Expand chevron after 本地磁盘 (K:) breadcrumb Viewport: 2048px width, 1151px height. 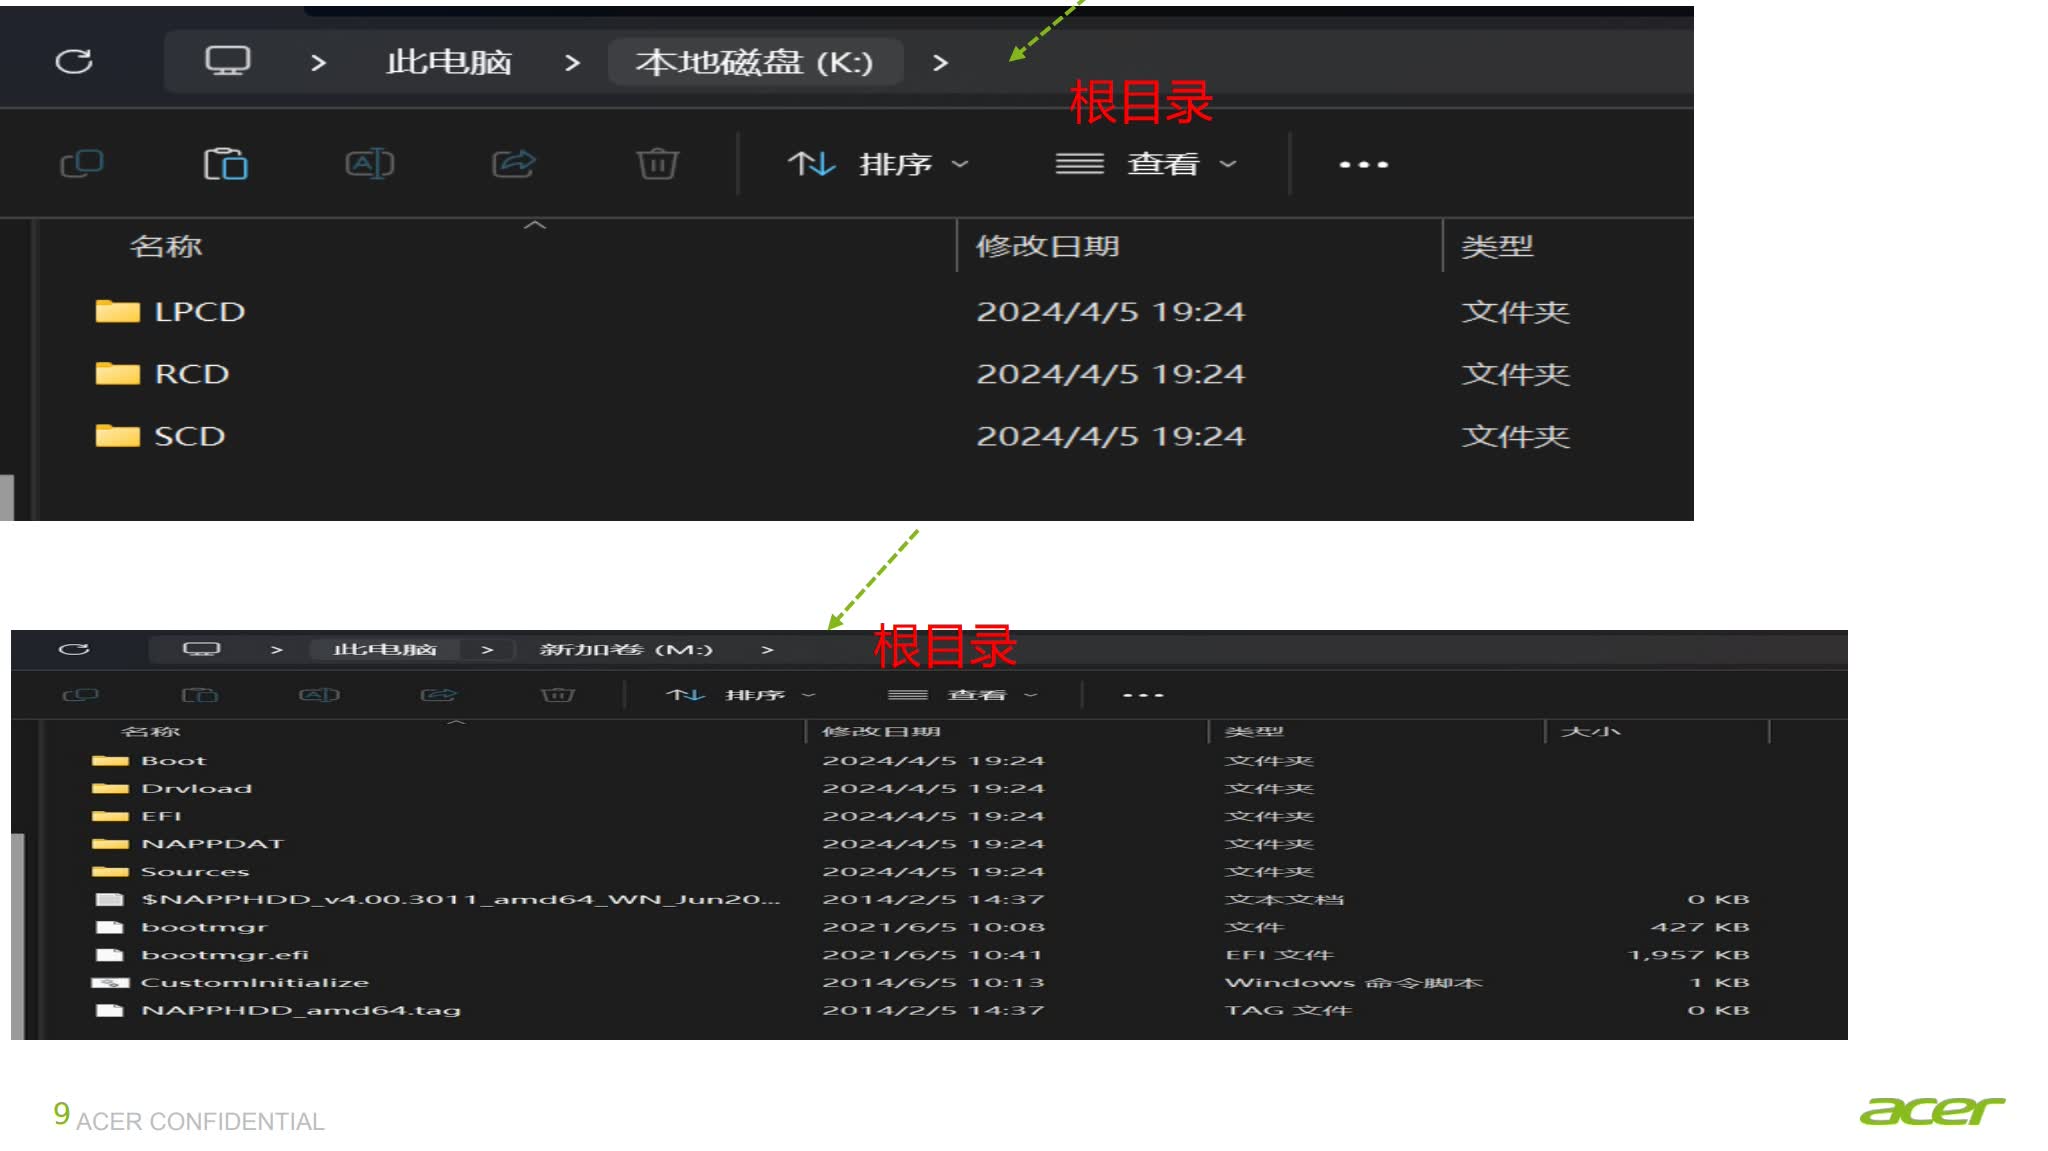coord(940,63)
